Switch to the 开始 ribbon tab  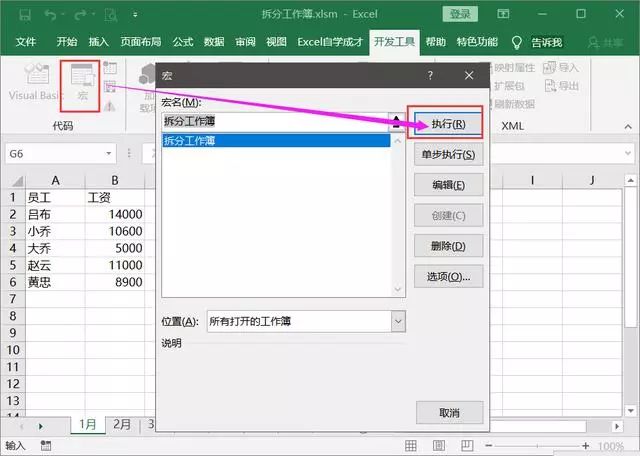(x=67, y=42)
